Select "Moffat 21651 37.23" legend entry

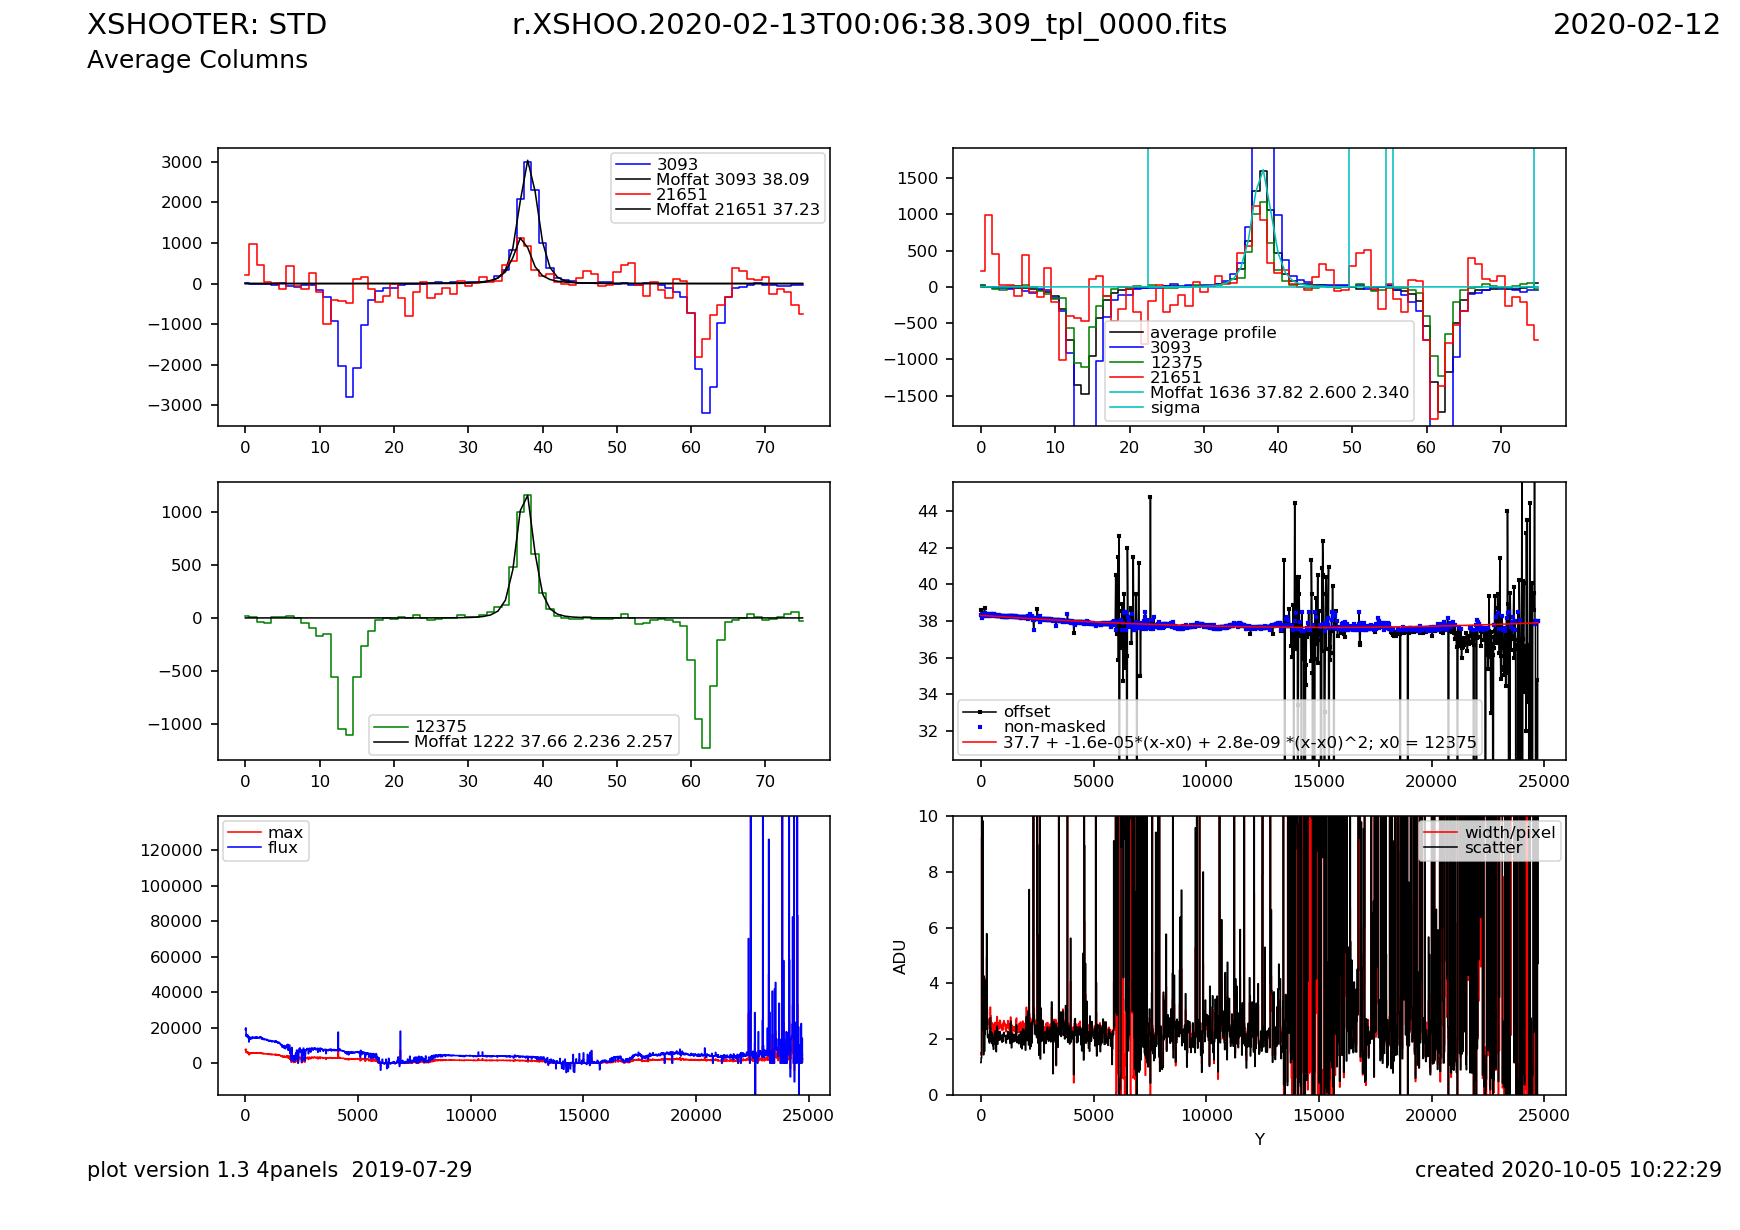pyautogui.click(x=737, y=210)
